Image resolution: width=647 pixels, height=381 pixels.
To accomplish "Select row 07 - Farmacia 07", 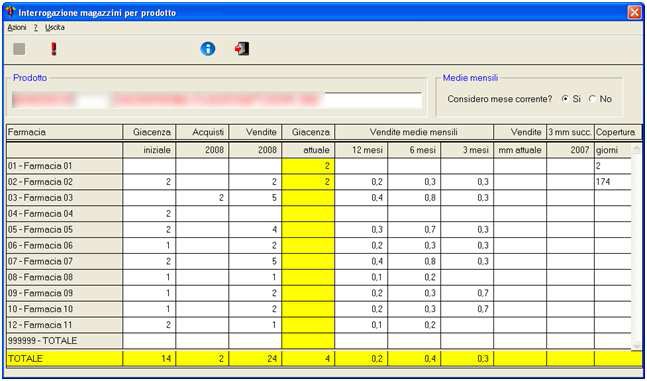I will (64, 261).
